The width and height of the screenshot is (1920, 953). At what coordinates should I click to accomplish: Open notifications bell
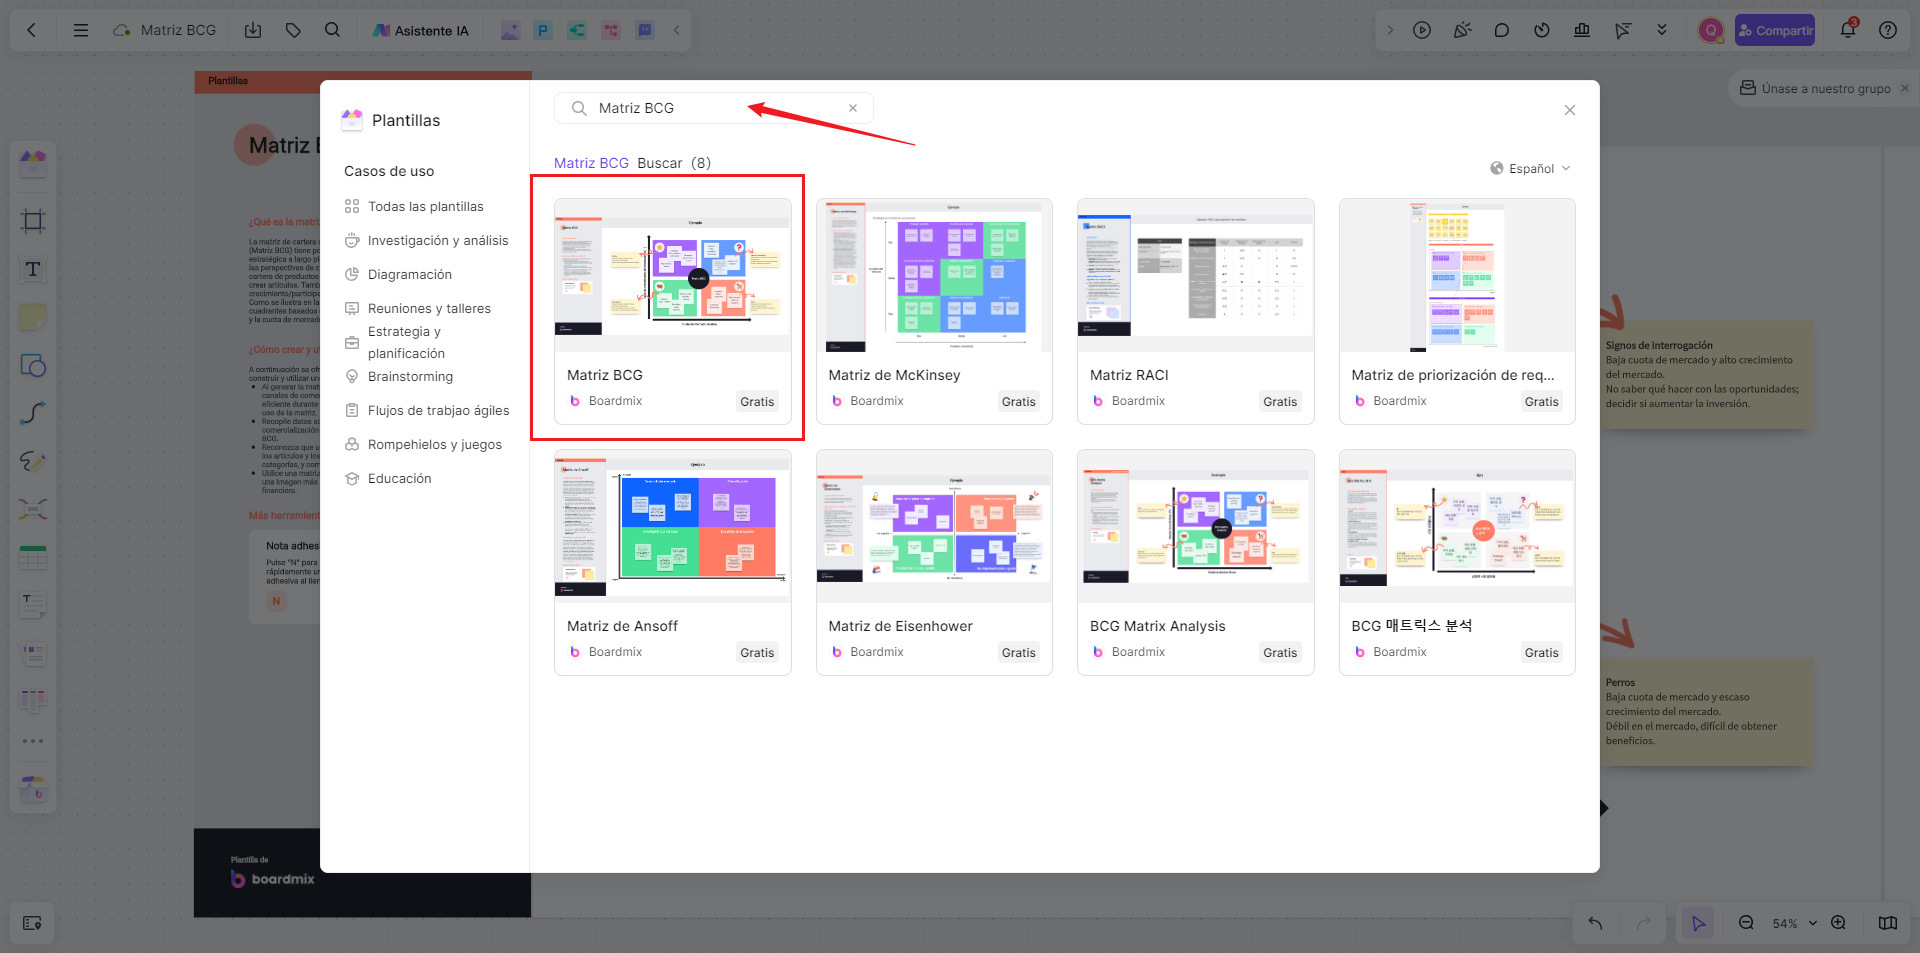pos(1848,29)
